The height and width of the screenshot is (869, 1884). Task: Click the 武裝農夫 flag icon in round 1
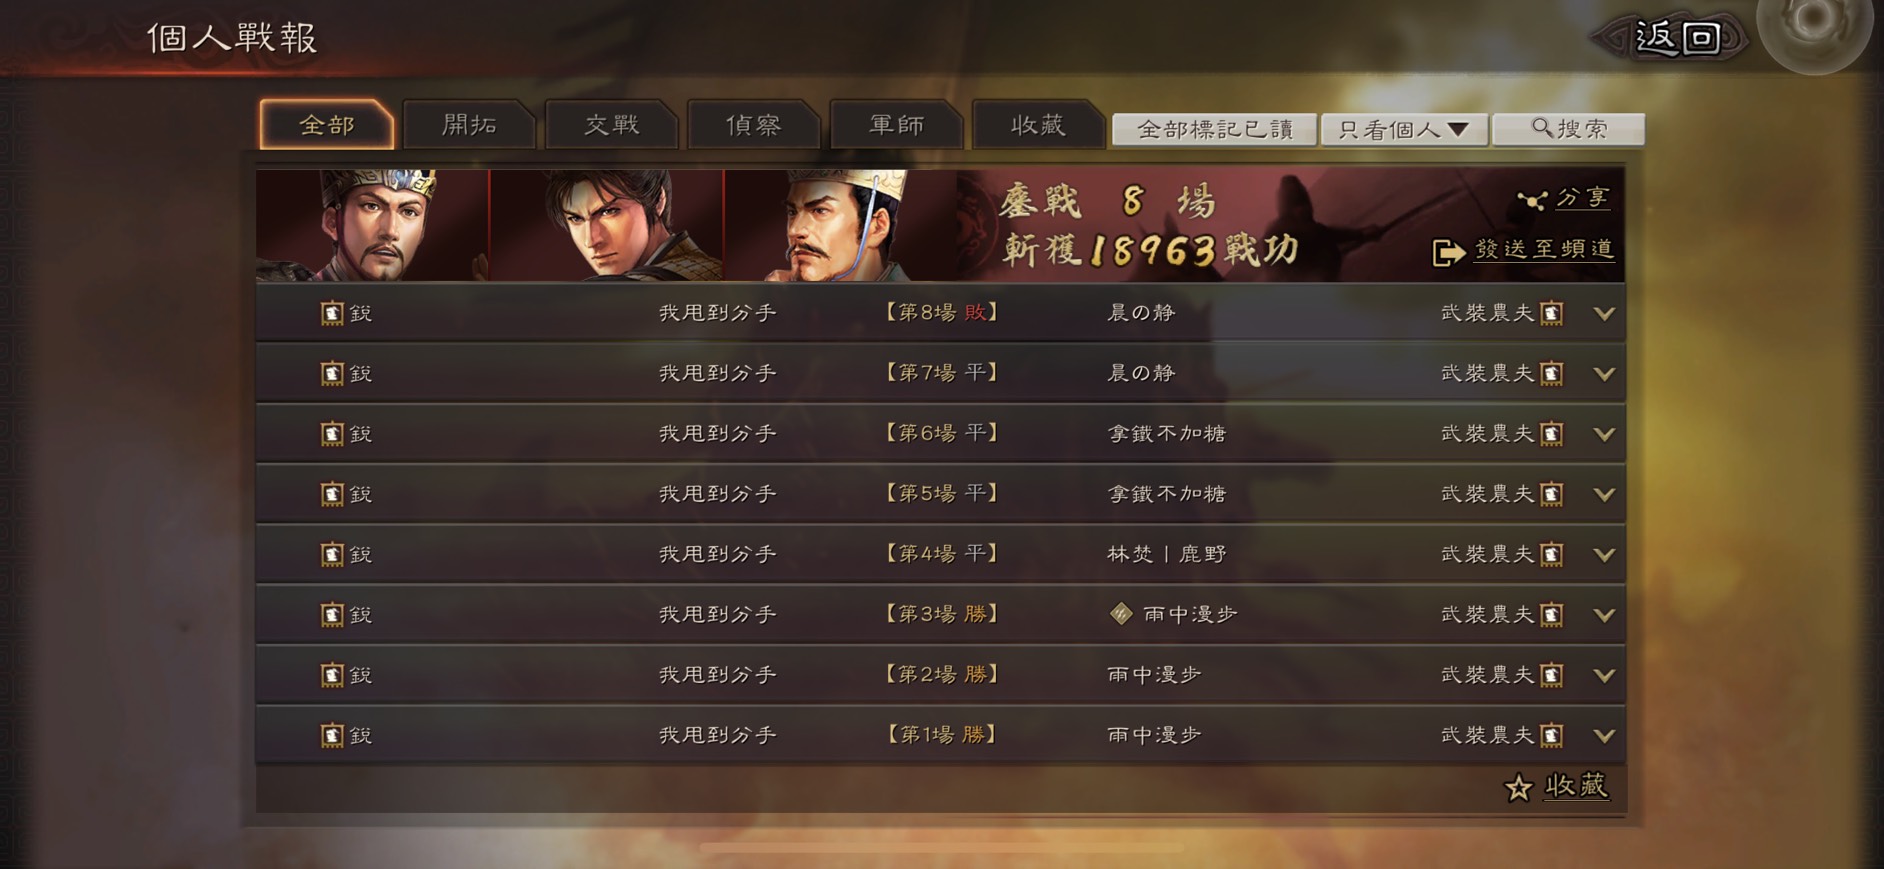click(1552, 735)
